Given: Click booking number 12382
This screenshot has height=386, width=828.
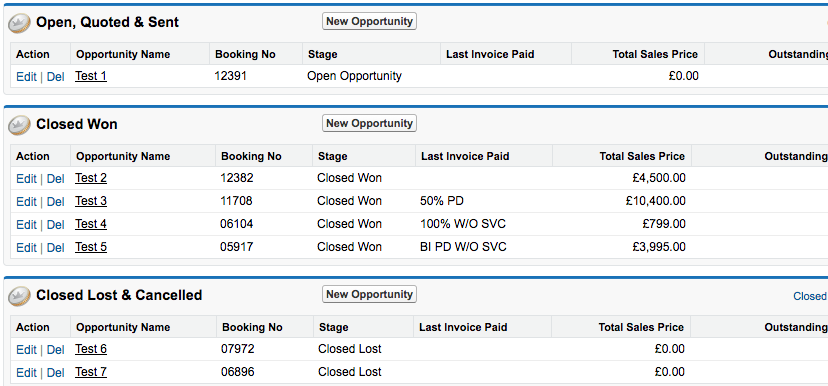Looking at the screenshot, I should point(237,178).
